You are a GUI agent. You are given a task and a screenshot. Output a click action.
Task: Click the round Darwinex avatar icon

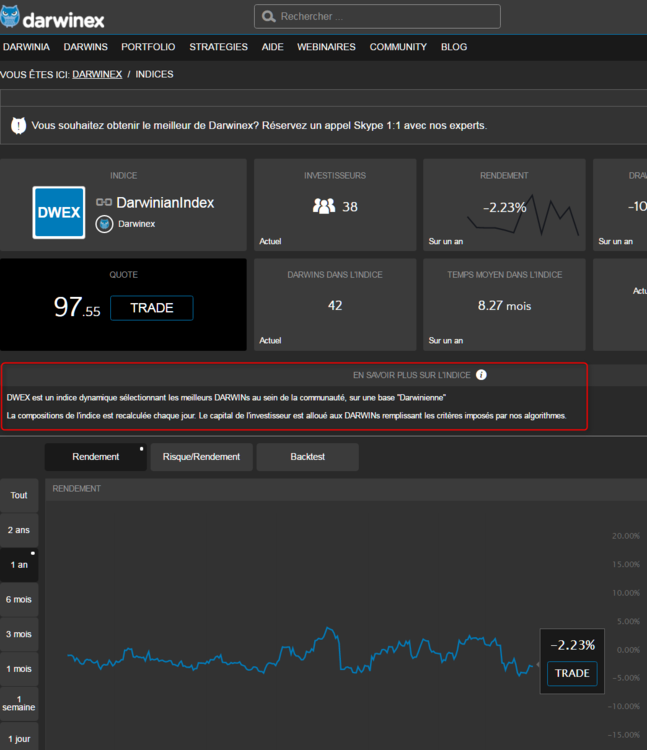point(103,225)
